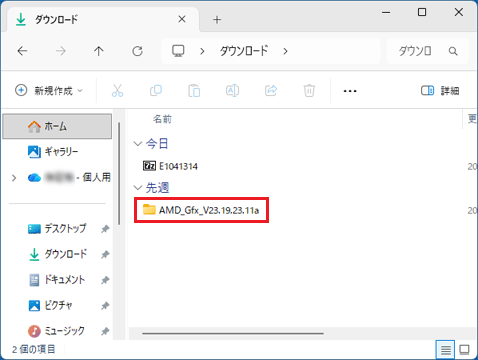This screenshot has width=478, height=360.
Task: Expand chevron after ダウンロード breadcrumb
Action: click(285, 51)
